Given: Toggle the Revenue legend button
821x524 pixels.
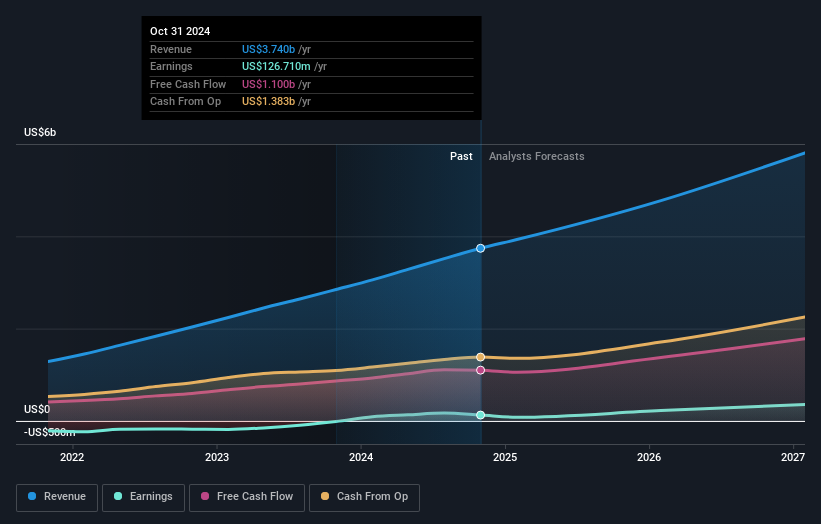Looking at the screenshot, I should (x=57, y=497).
